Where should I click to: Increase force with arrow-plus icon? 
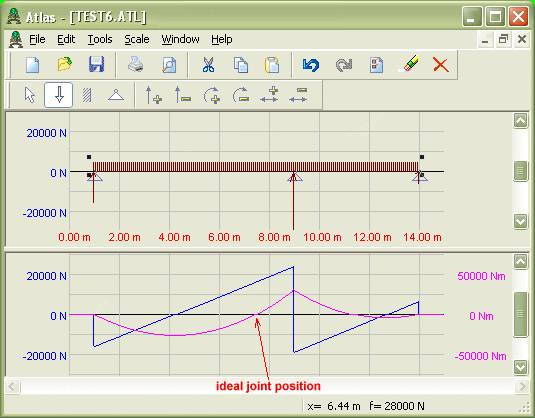tap(153, 95)
